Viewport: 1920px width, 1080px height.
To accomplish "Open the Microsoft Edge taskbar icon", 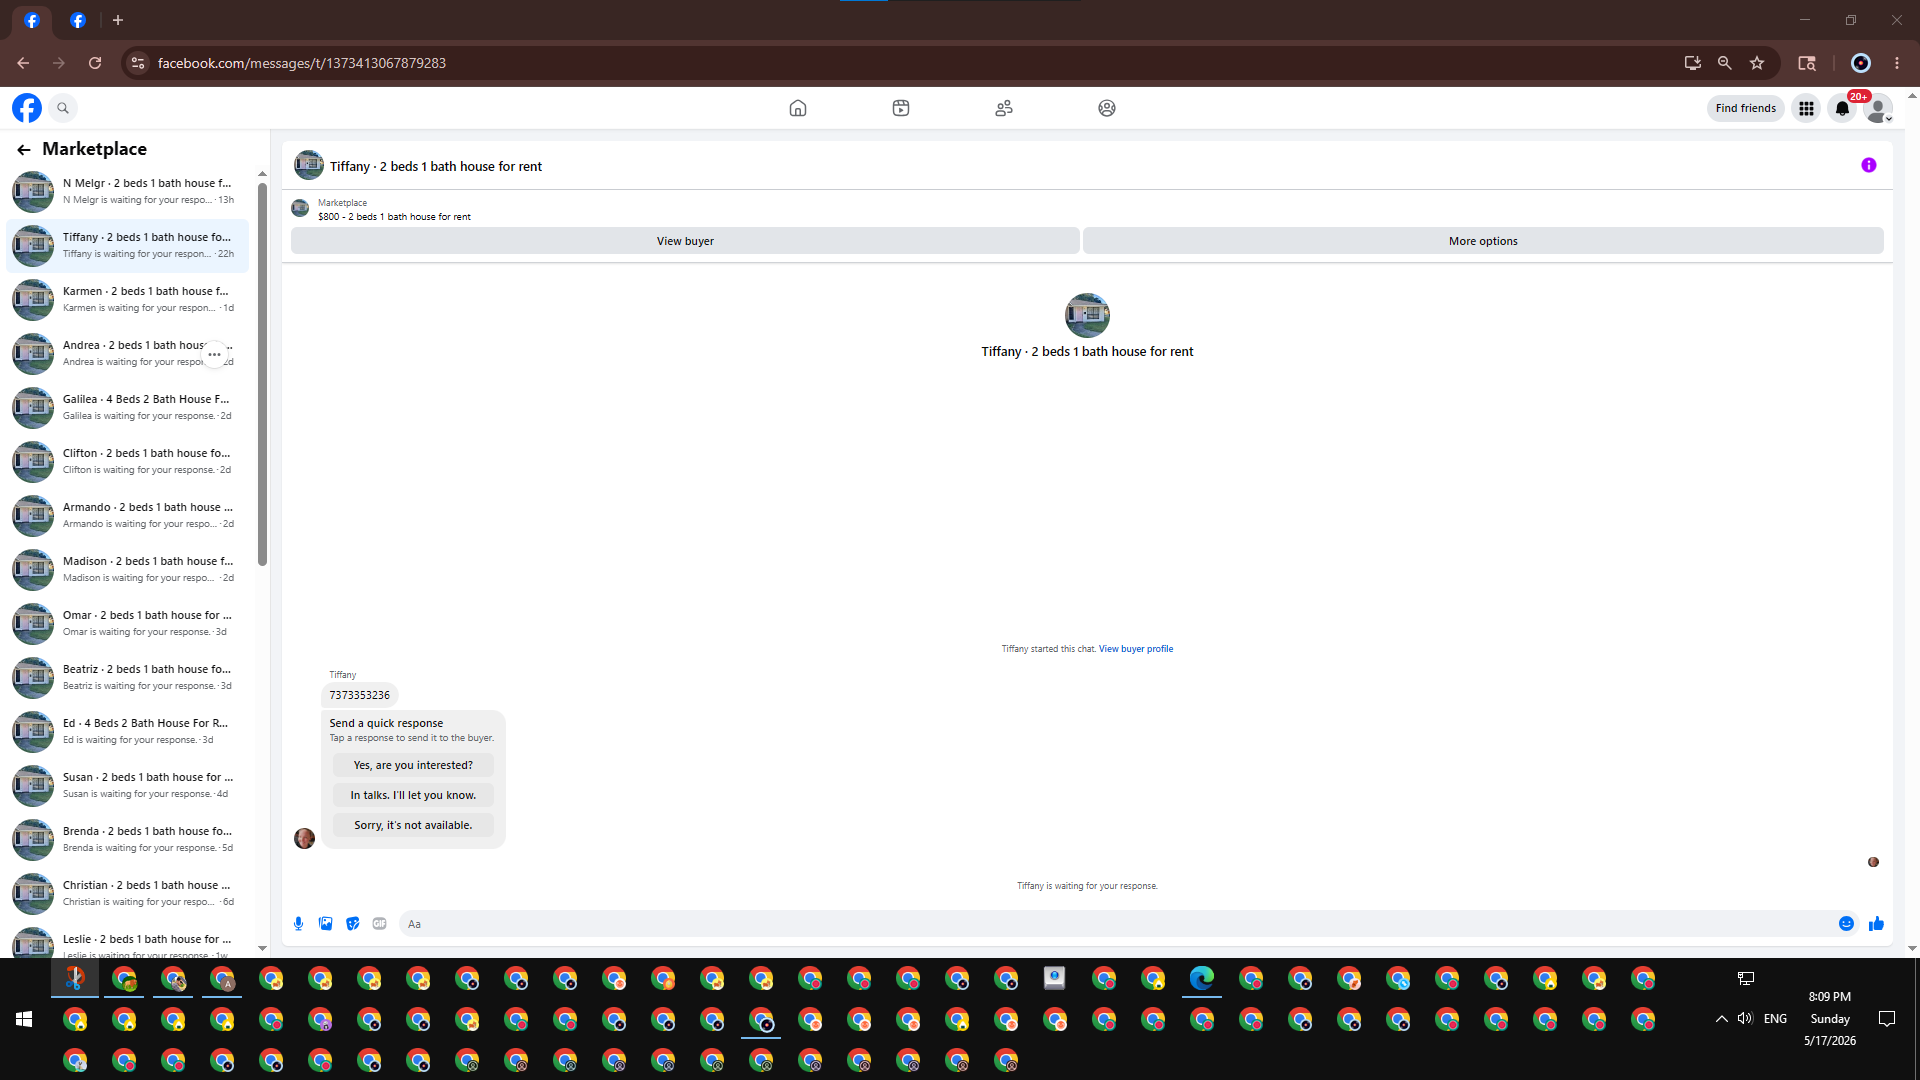I will tap(1202, 978).
